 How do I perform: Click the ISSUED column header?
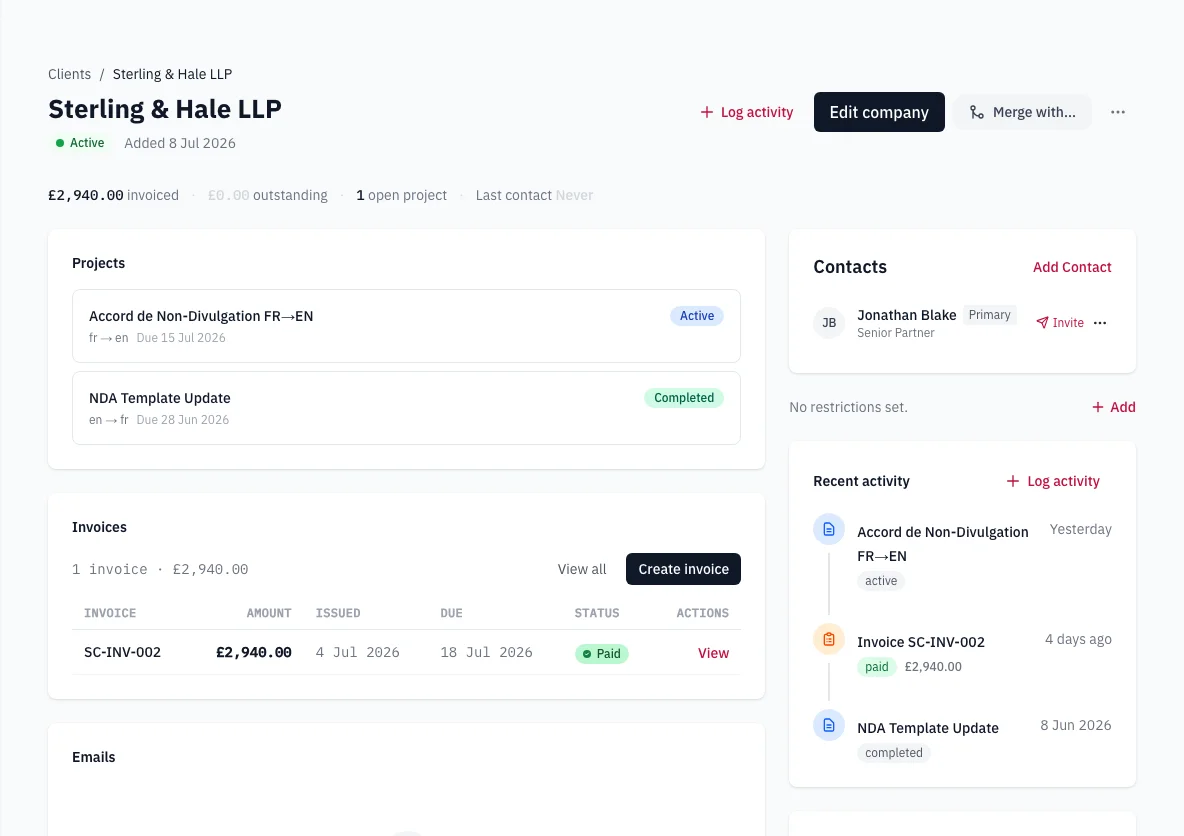[338, 613]
